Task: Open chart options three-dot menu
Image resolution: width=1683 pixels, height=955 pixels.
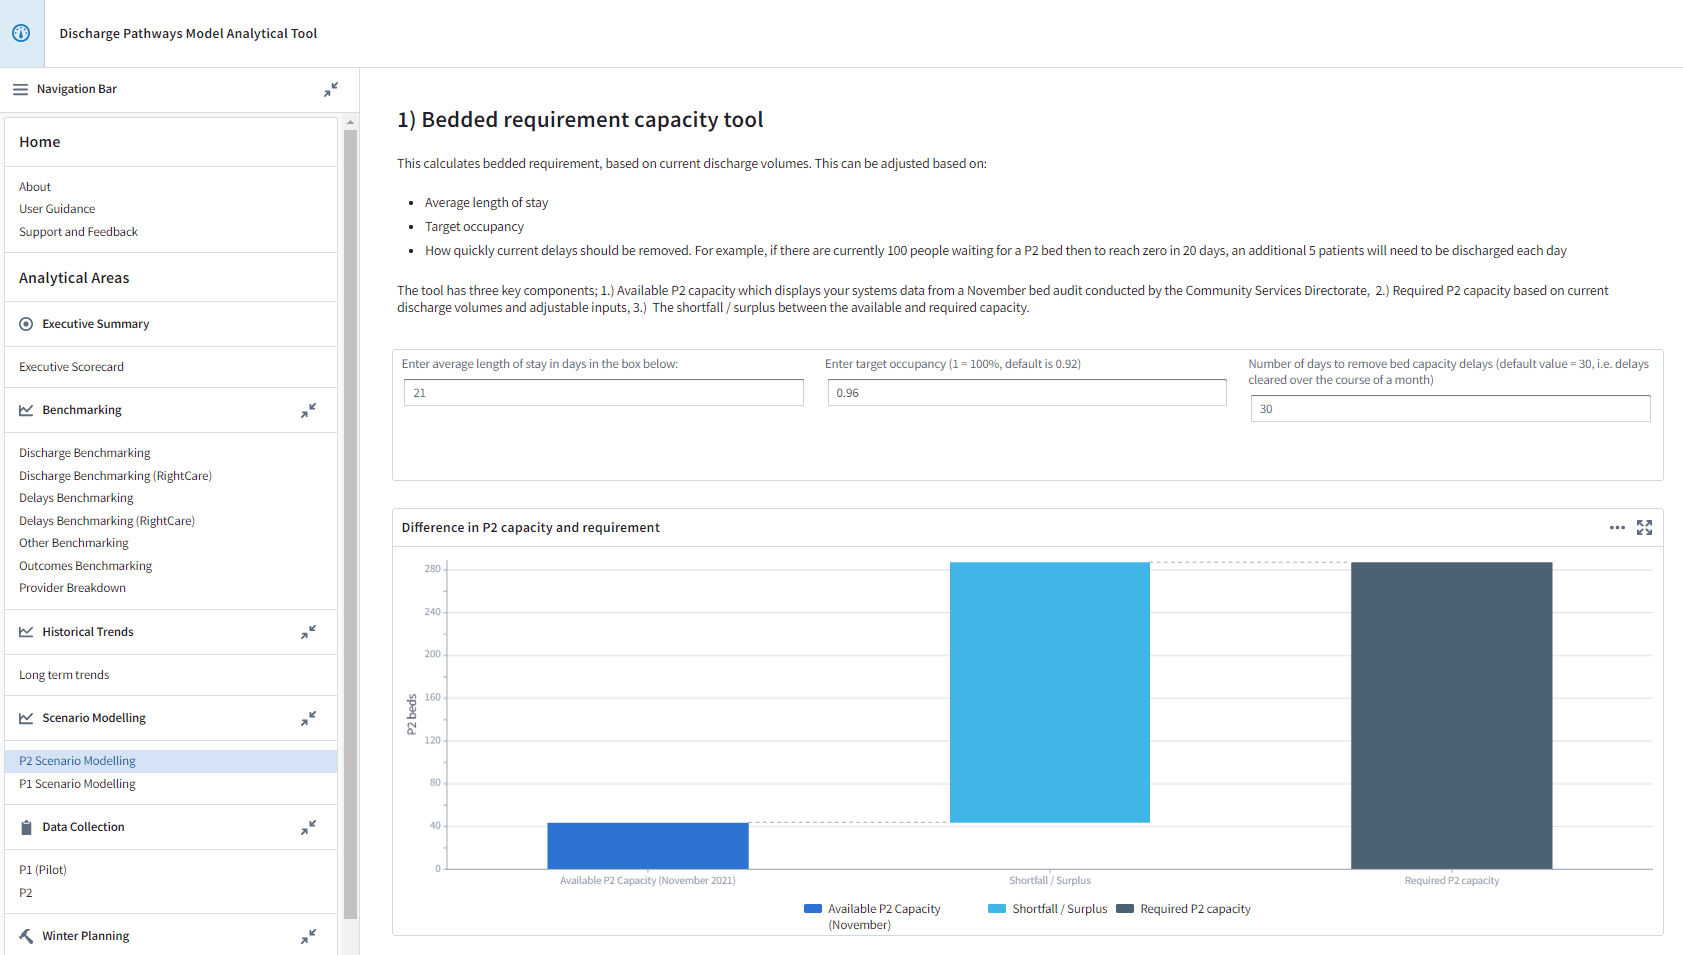Action: coord(1616,527)
